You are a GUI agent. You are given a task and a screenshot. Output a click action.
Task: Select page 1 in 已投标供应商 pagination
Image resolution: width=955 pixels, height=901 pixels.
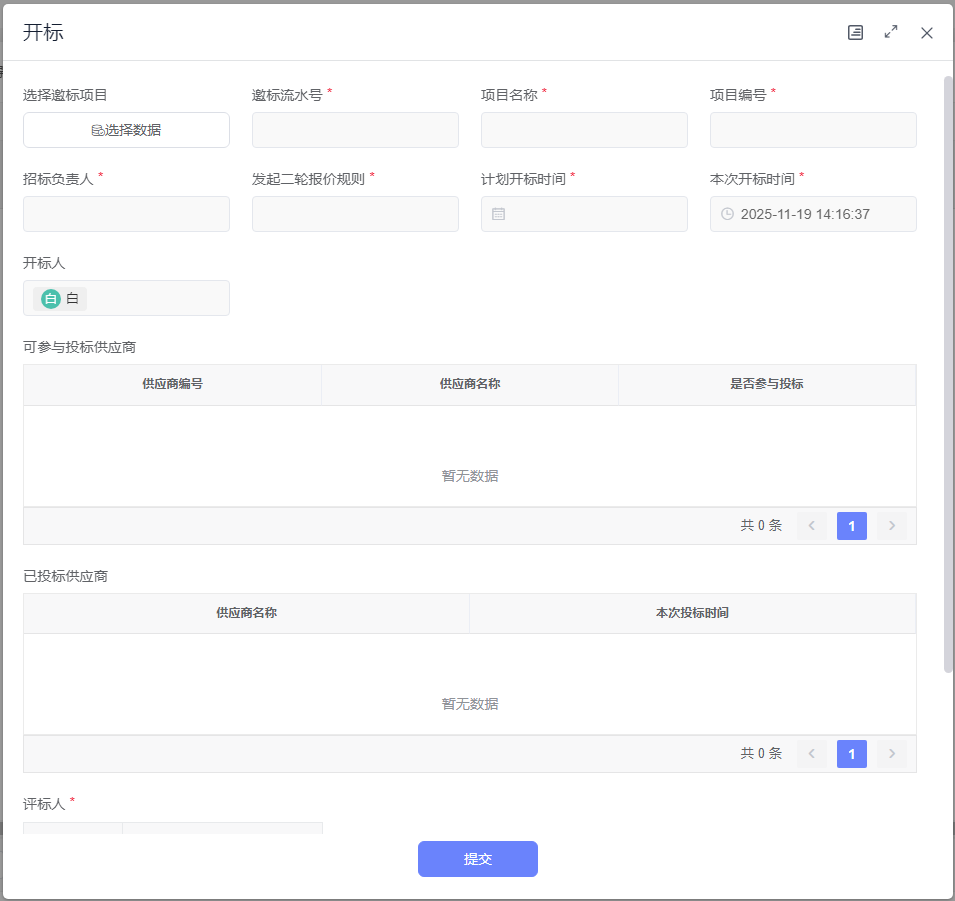coord(852,754)
